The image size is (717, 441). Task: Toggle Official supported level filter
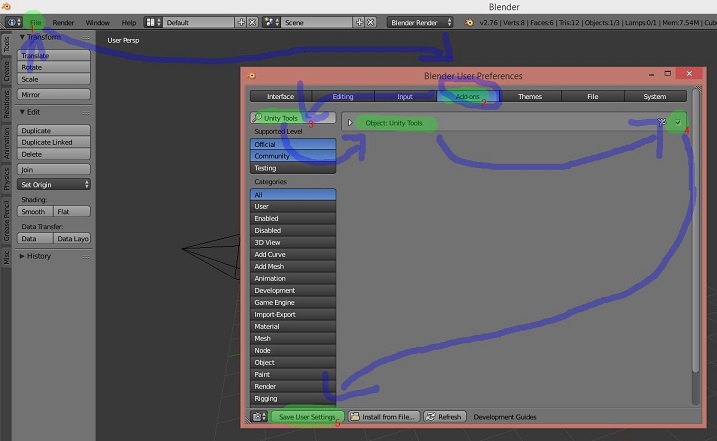293,144
